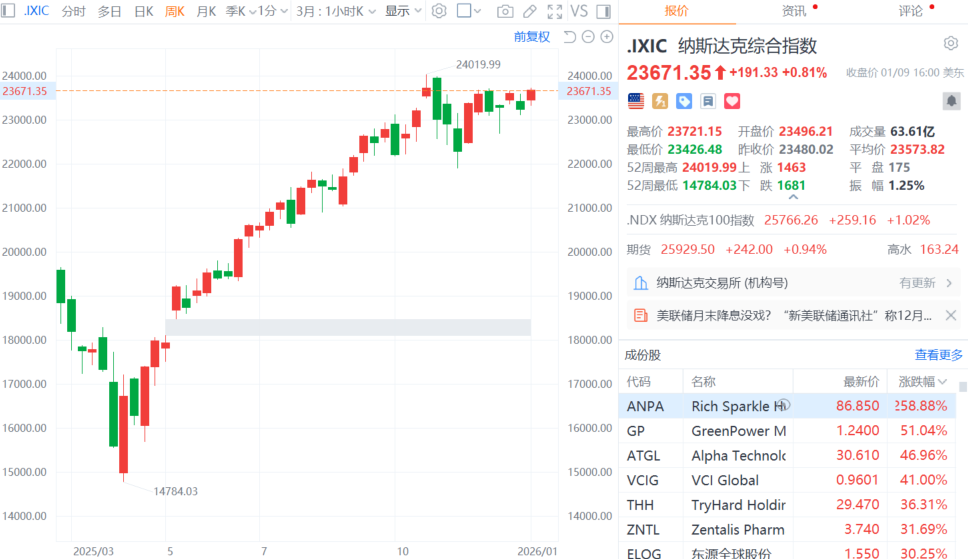Click the info icon beside Rich Sparkle
Image resolution: width=968 pixels, height=559 pixels.
[783, 405]
